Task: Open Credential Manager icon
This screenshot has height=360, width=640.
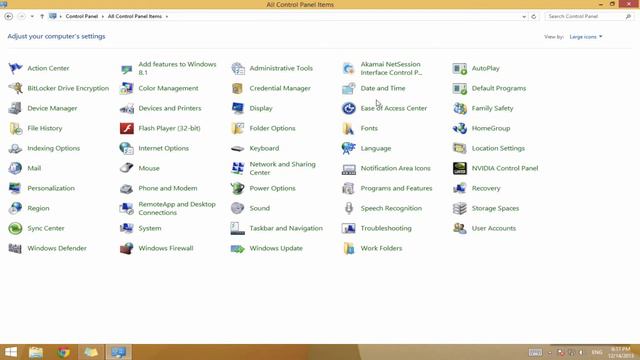Action: [x=238, y=88]
